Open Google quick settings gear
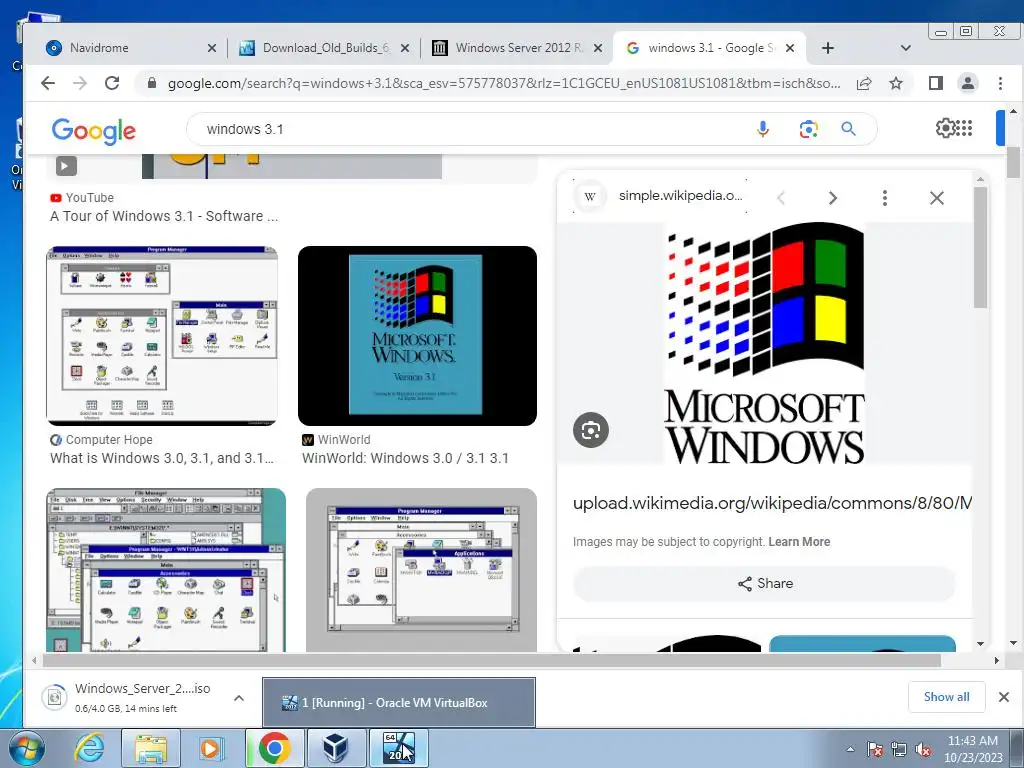Image resolution: width=1024 pixels, height=768 pixels. (x=944, y=127)
